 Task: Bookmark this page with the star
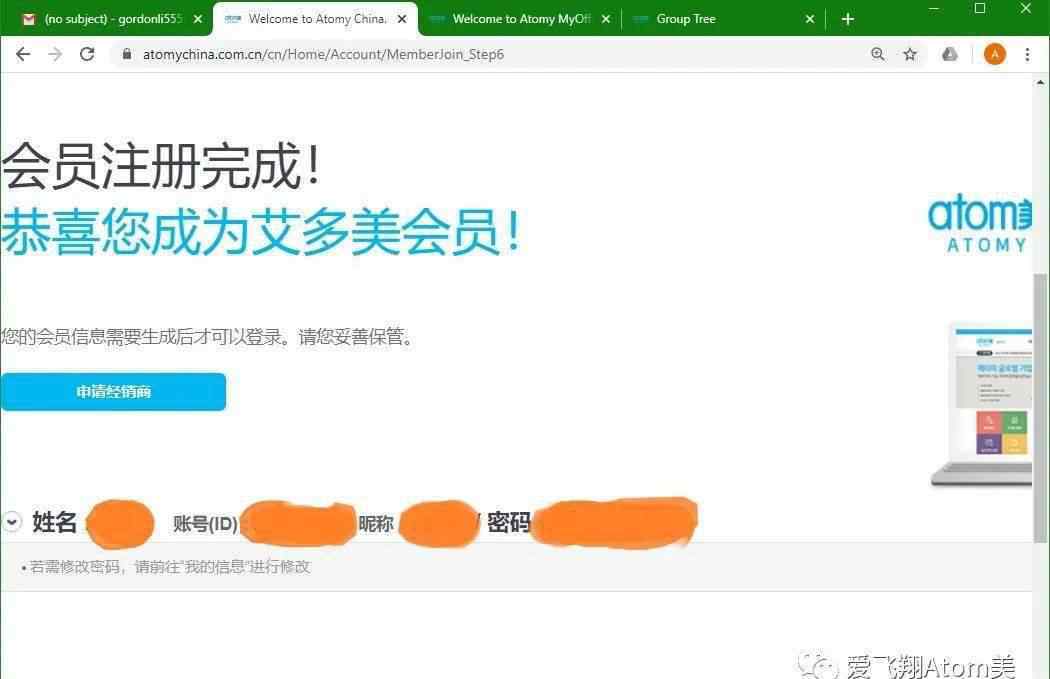click(x=909, y=54)
